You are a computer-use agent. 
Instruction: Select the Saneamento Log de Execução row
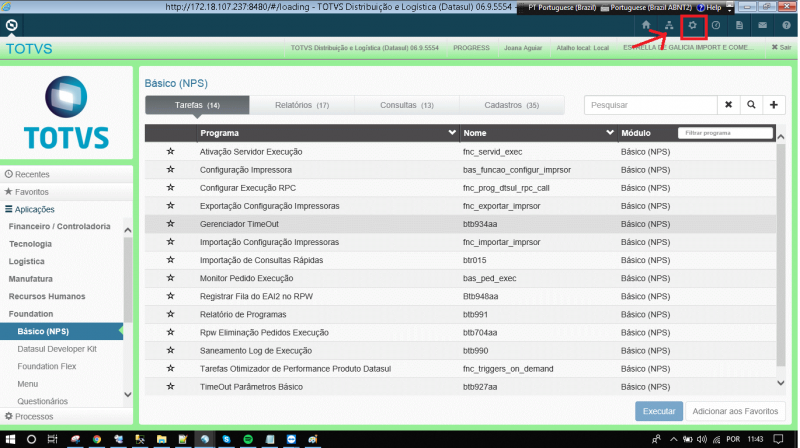(460, 351)
